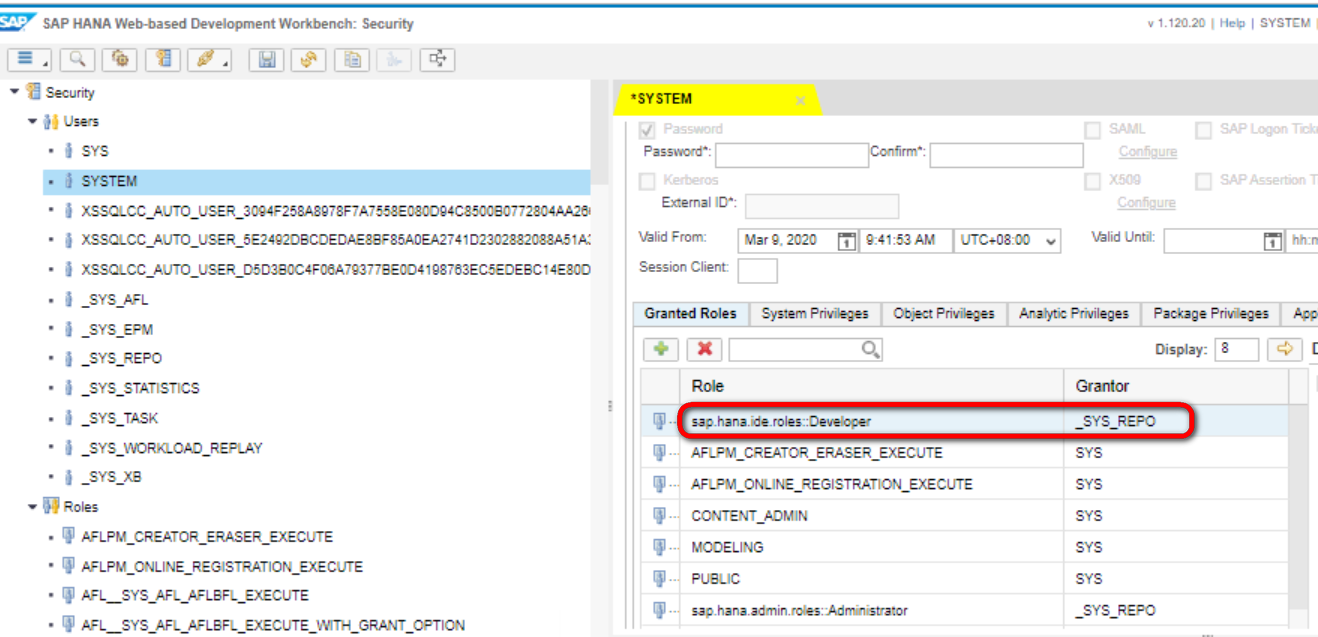The image size is (1318, 637).
Task: Open Valid Until calendar picker
Action: 1273,240
